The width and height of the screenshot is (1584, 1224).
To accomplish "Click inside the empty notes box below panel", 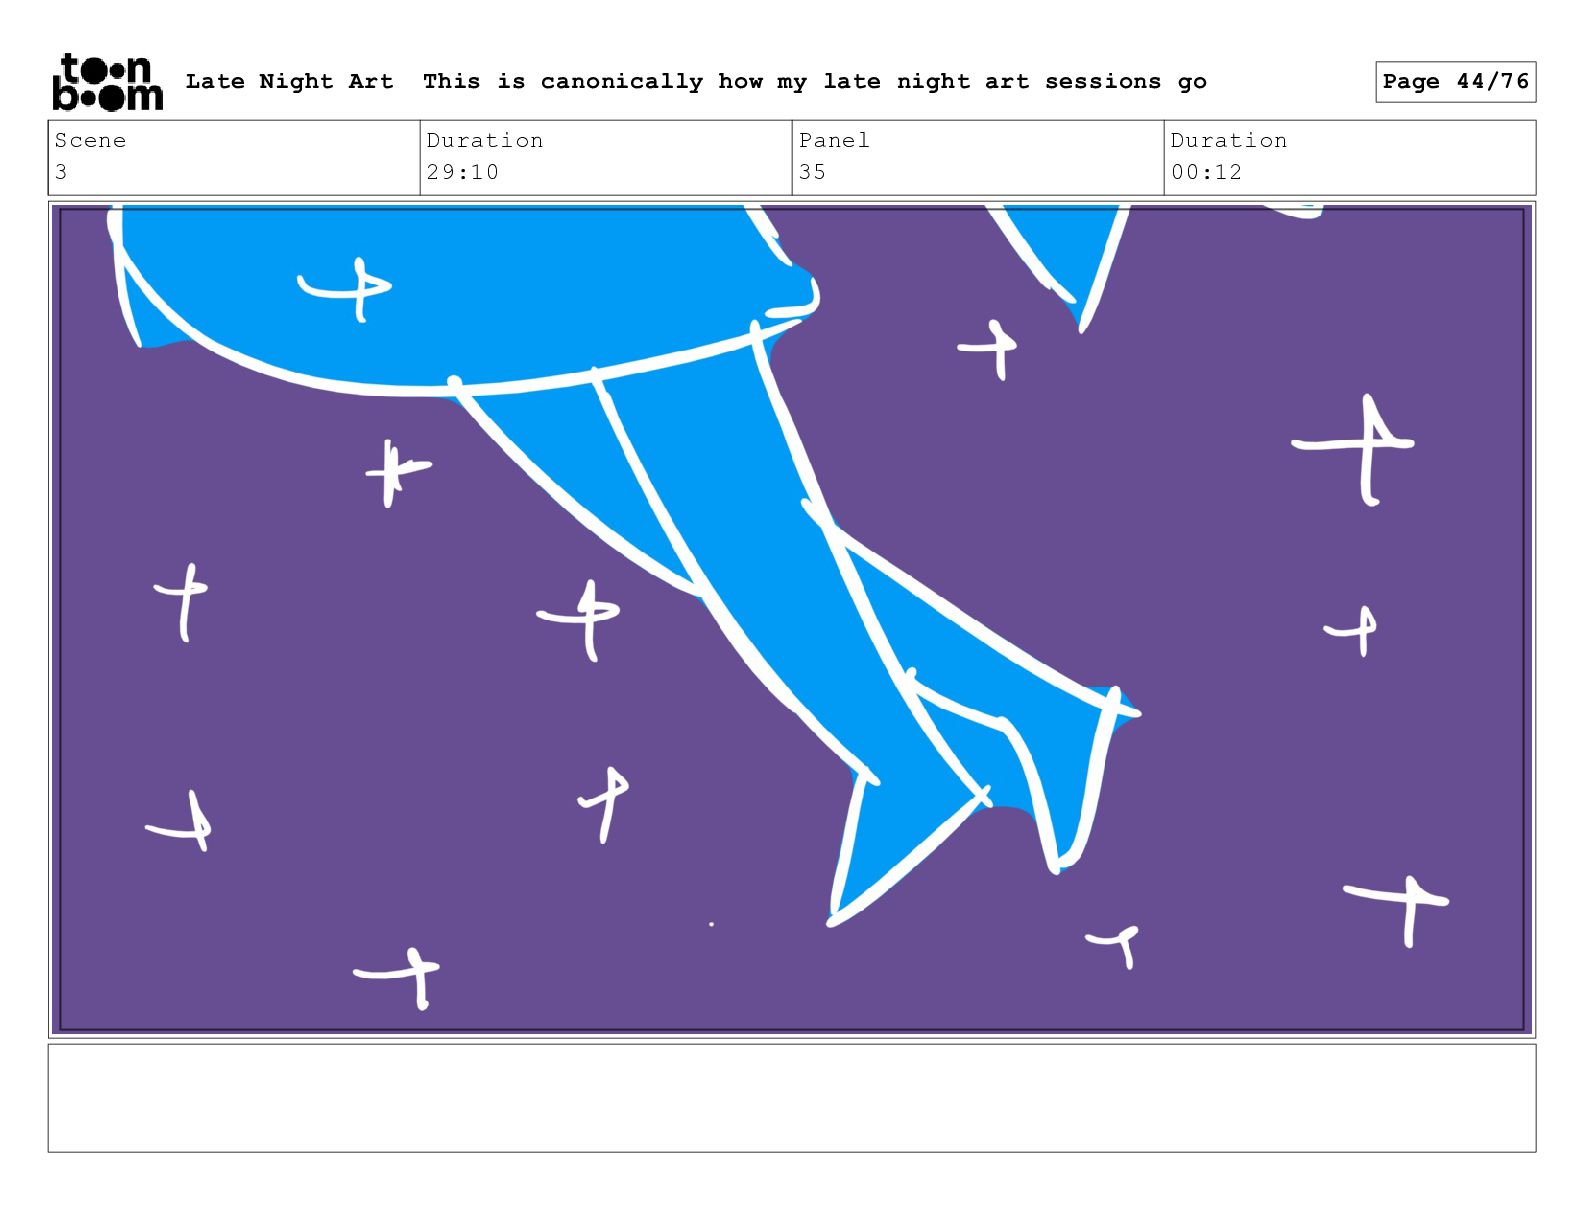I will point(791,1098).
